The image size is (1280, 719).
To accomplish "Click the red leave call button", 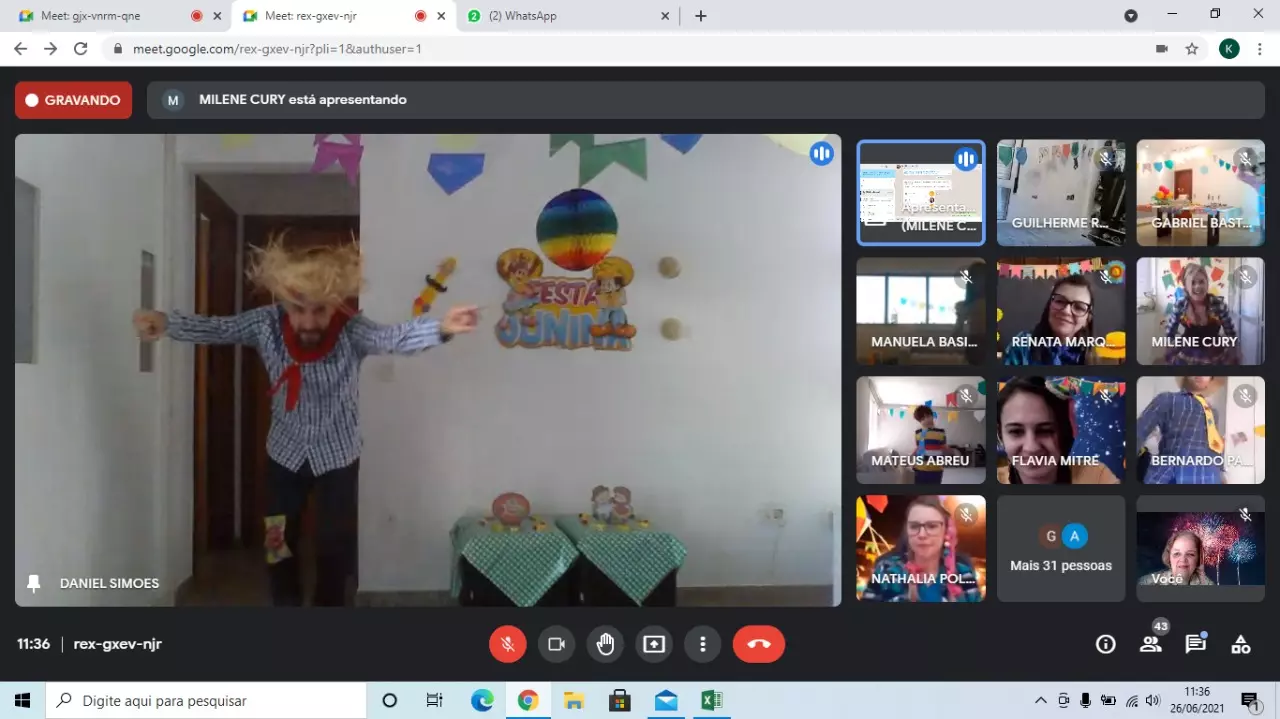I will click(x=758, y=644).
